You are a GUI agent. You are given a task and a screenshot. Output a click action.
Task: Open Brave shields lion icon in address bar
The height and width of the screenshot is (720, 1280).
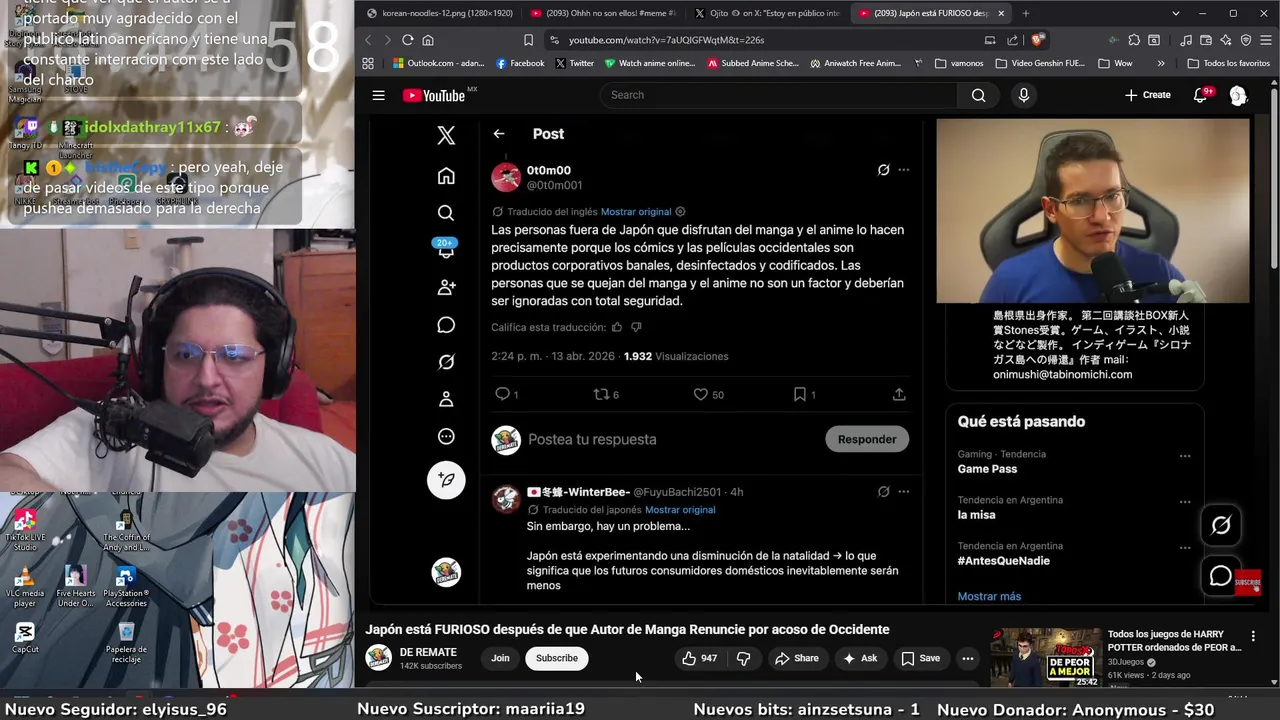pos(1037,40)
